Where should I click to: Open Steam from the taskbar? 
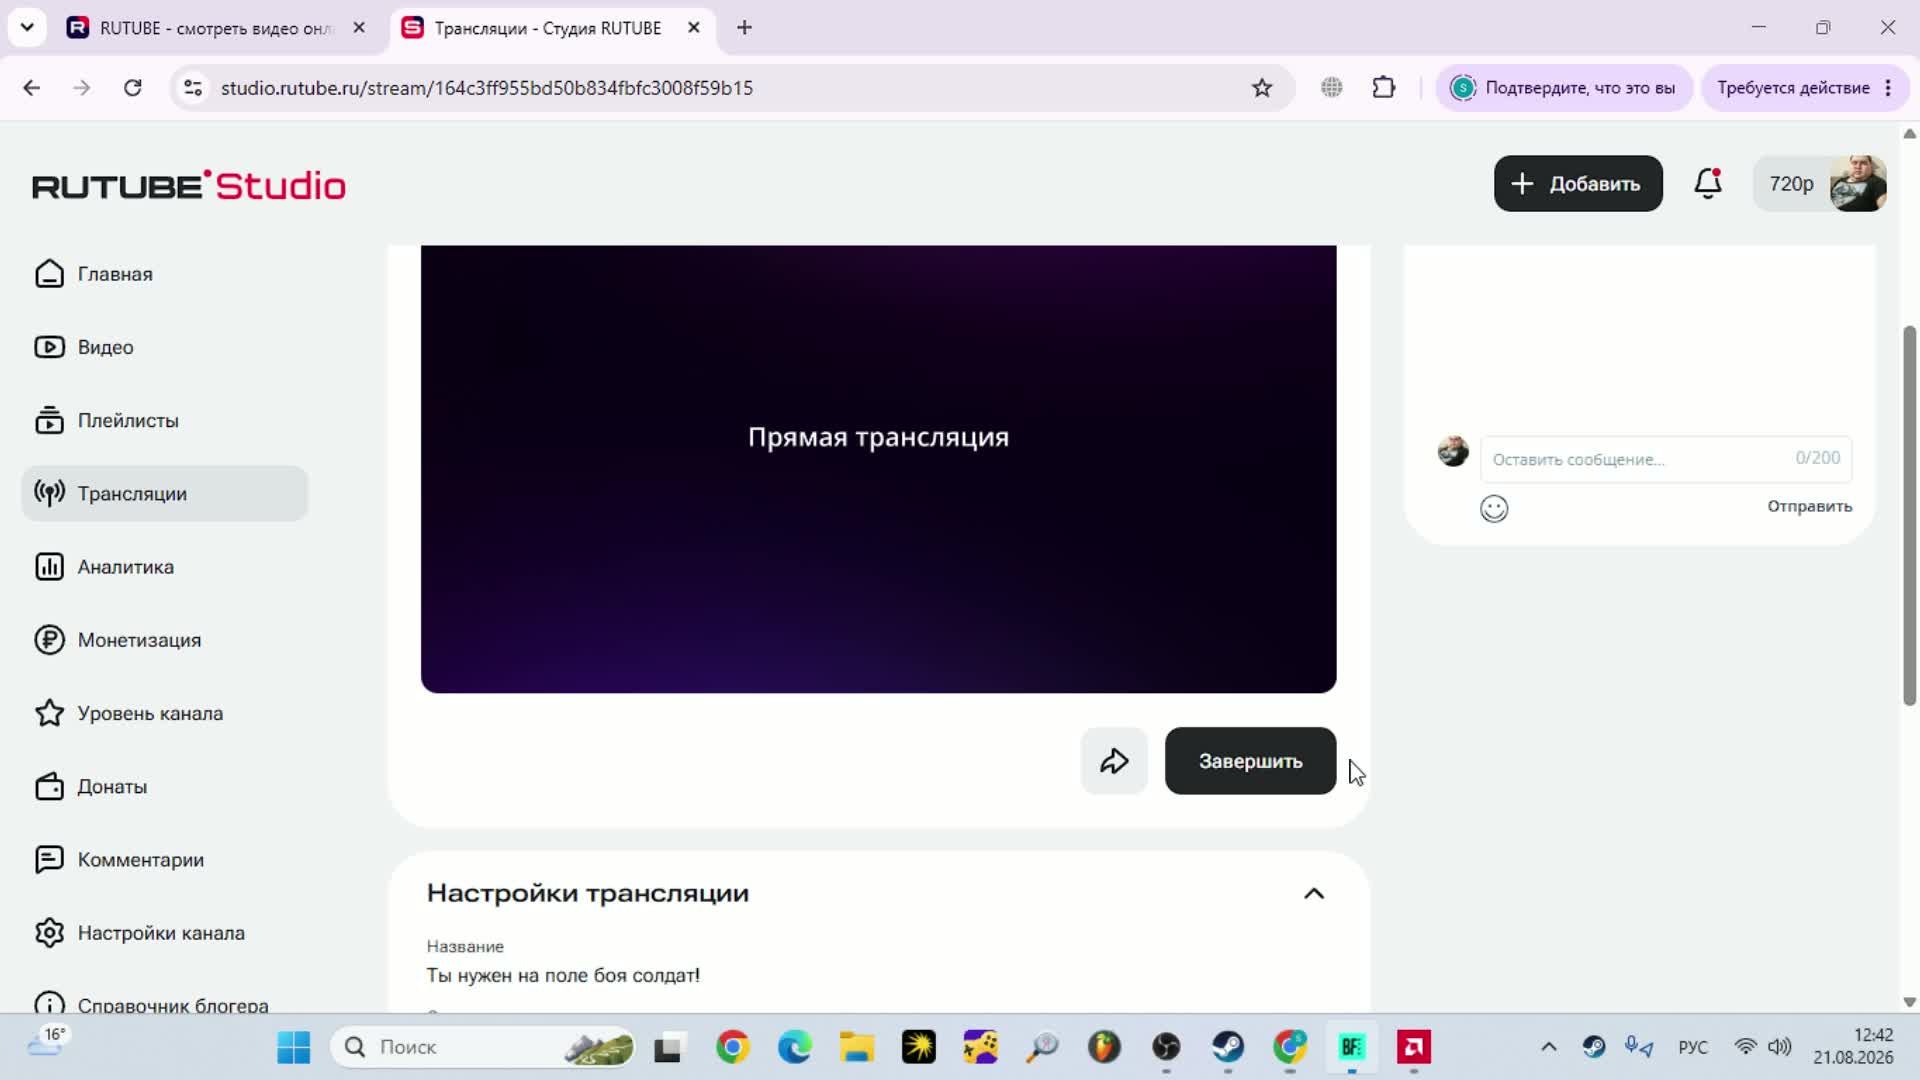click(x=1229, y=1047)
